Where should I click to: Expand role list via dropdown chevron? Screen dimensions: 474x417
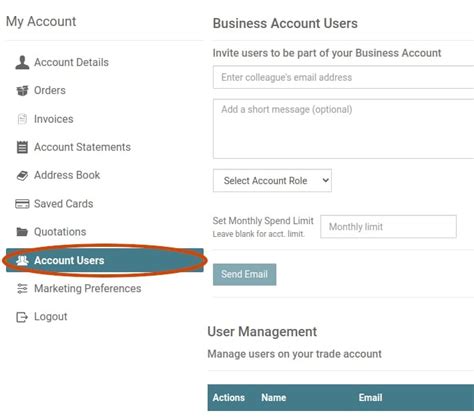point(325,180)
